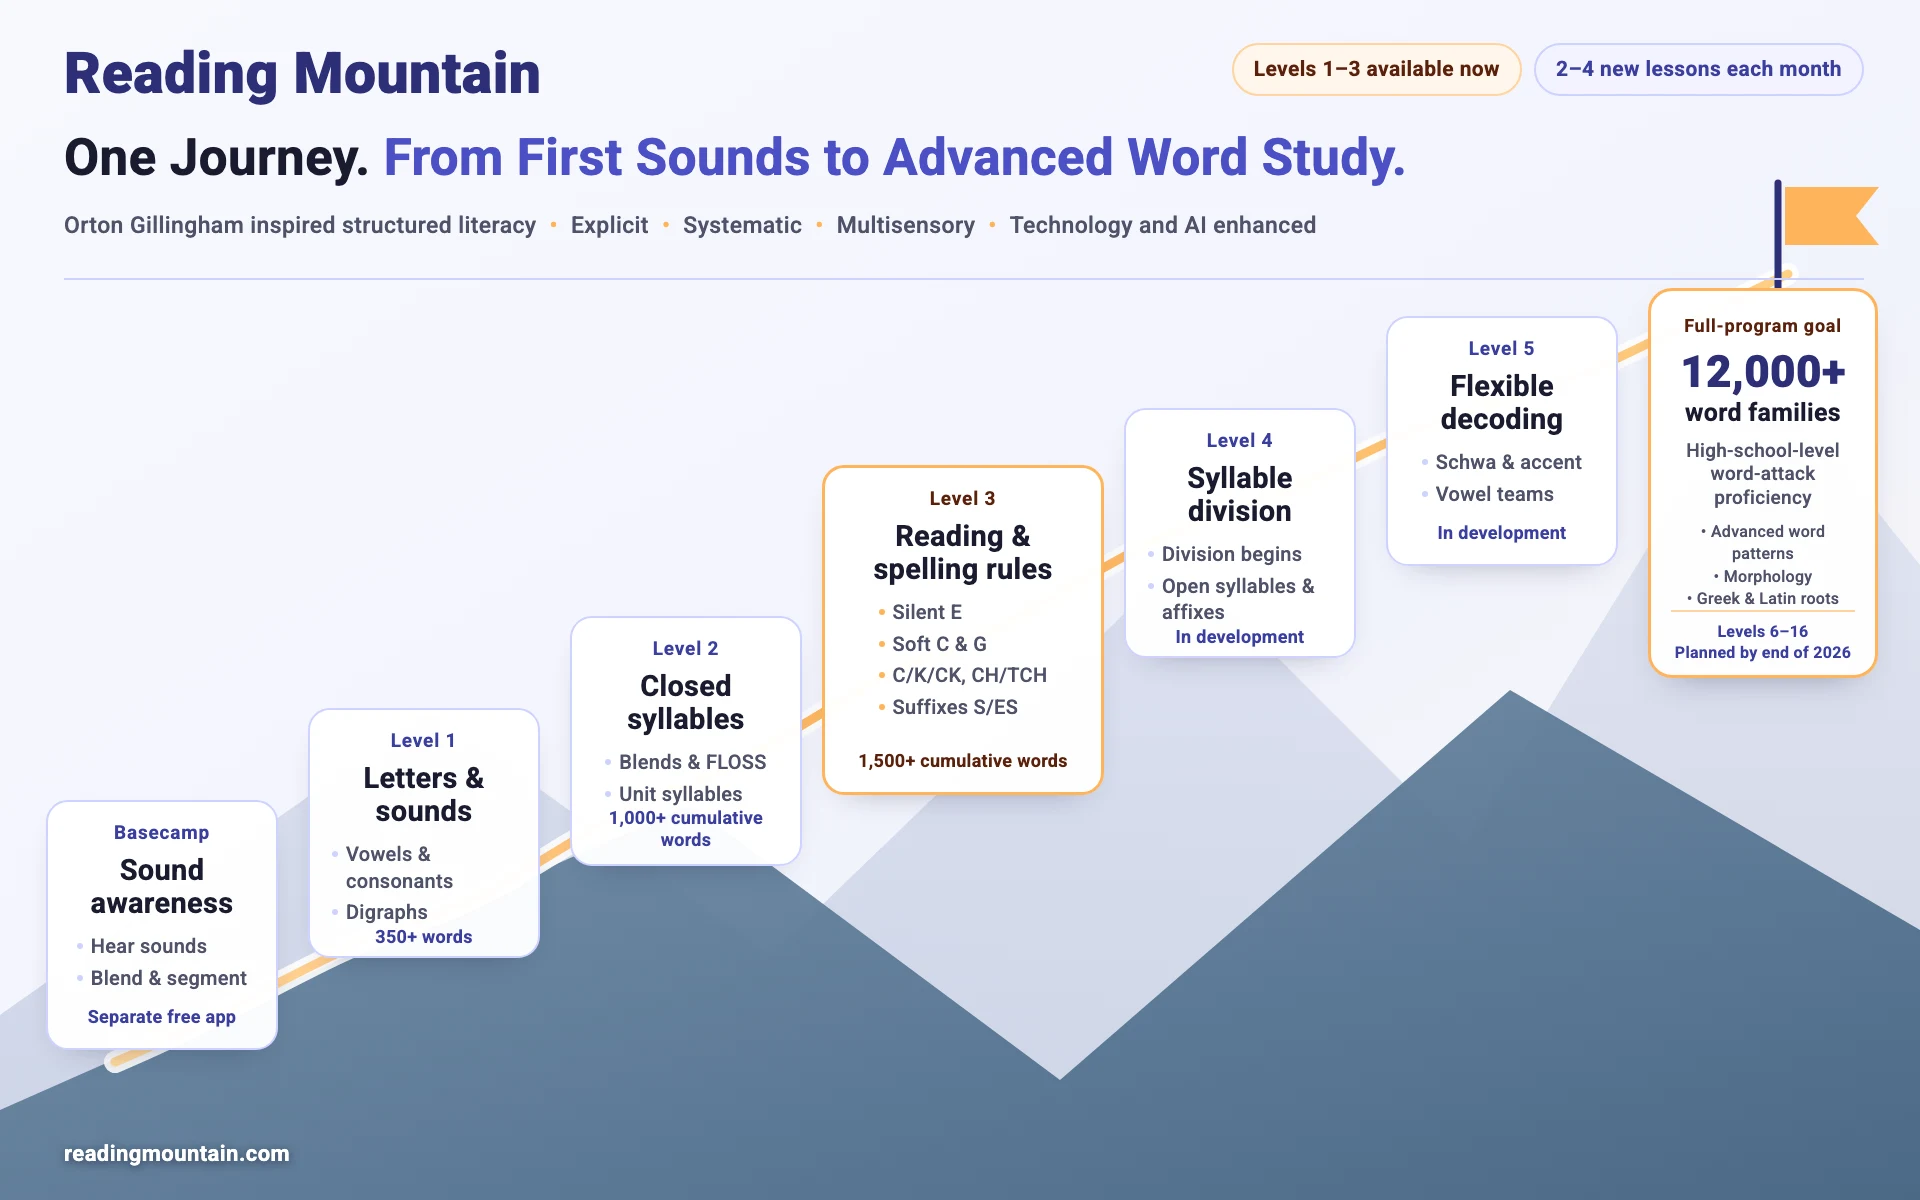Screen dimensions: 1920x1200
Task: Click the "Hear sounds" bullet
Action: pos(148,946)
